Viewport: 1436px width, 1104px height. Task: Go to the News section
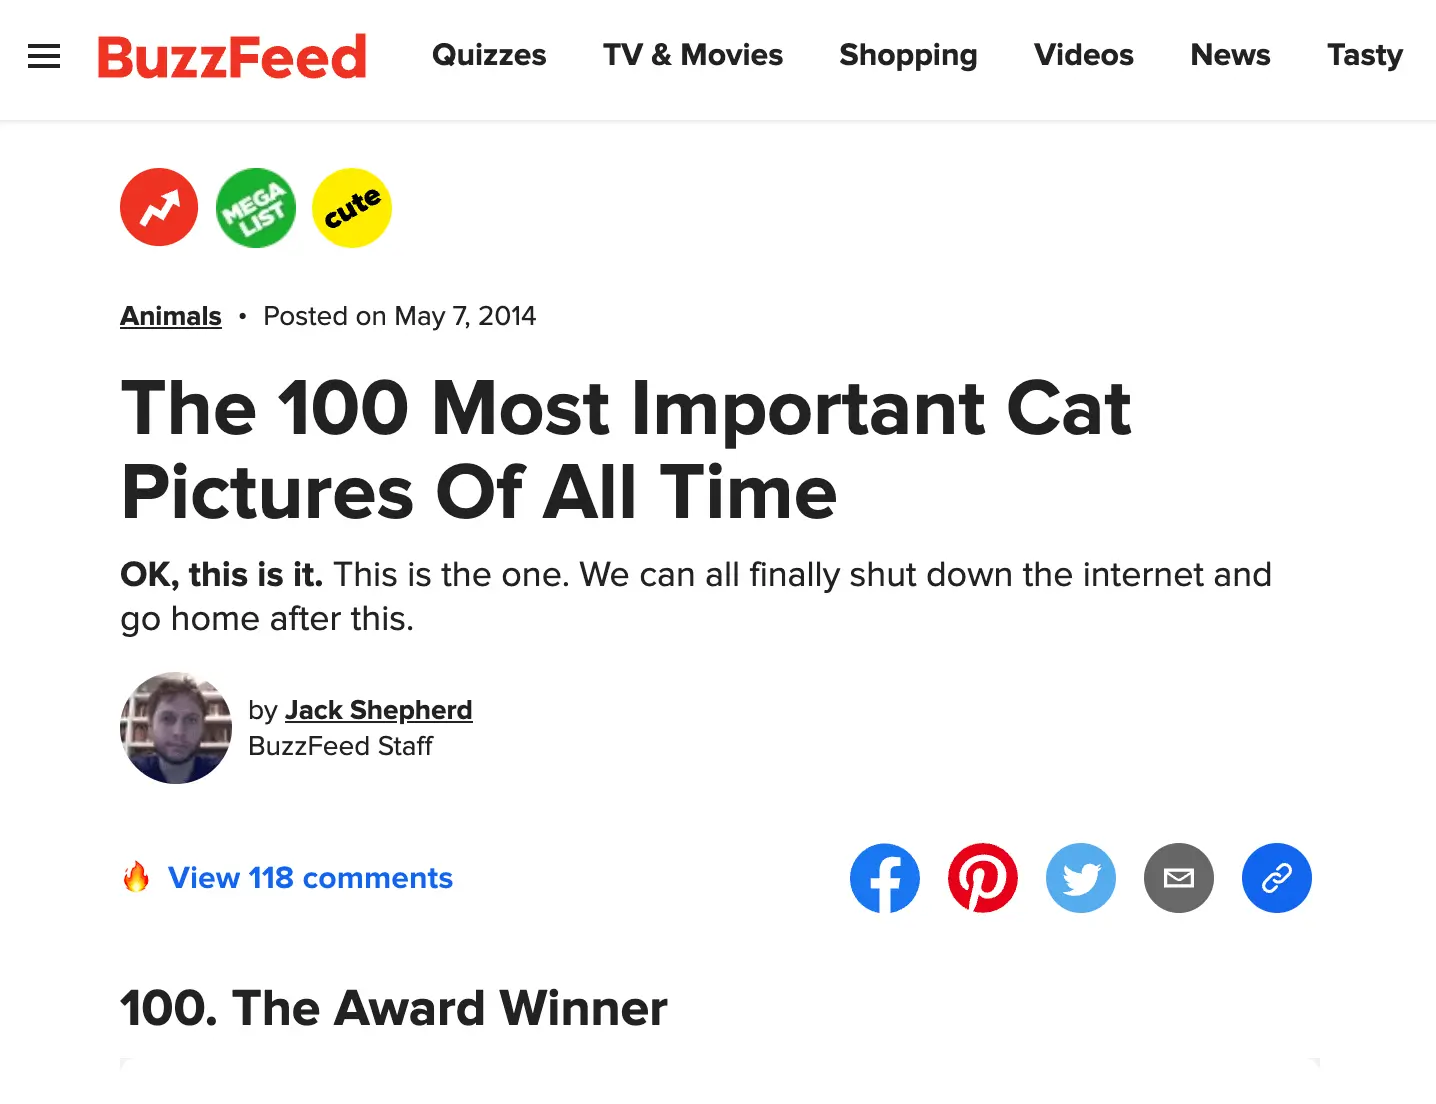point(1230,56)
